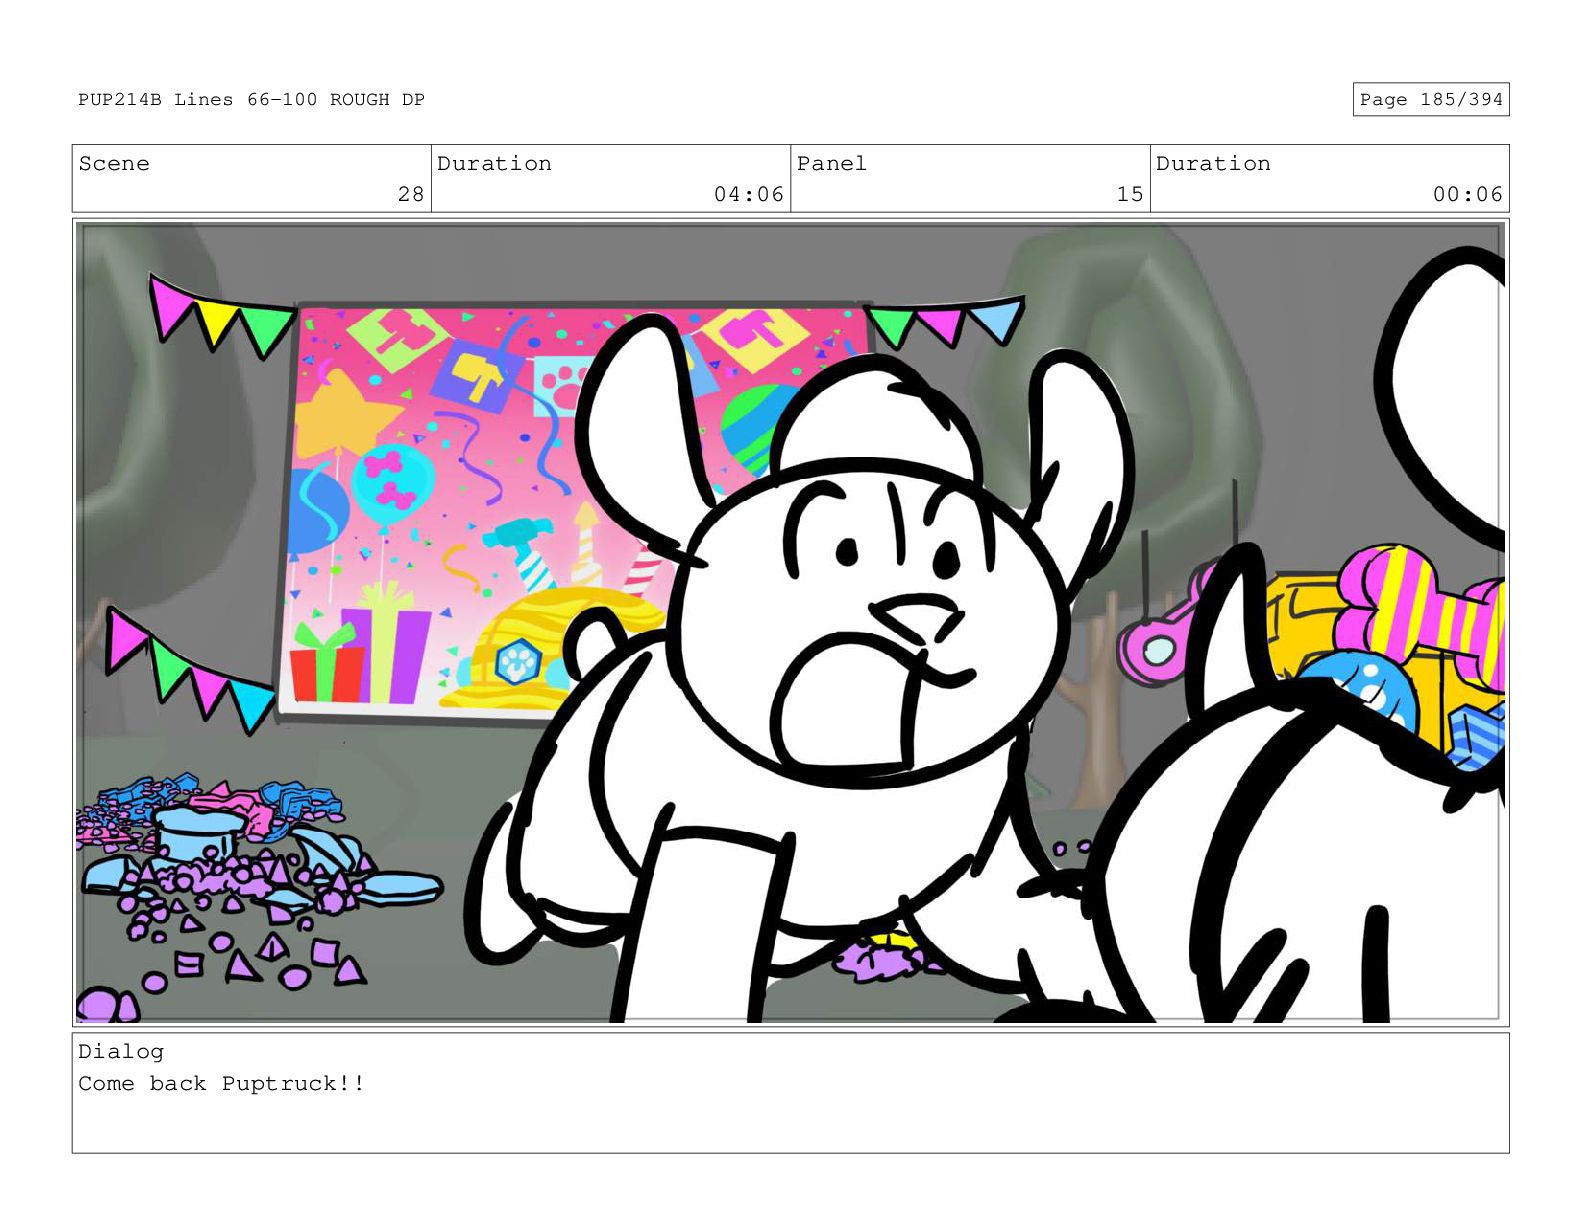Screen dimensions: 1582x1225
Task: Click the panel duration value "00:06"
Action: point(1467,194)
